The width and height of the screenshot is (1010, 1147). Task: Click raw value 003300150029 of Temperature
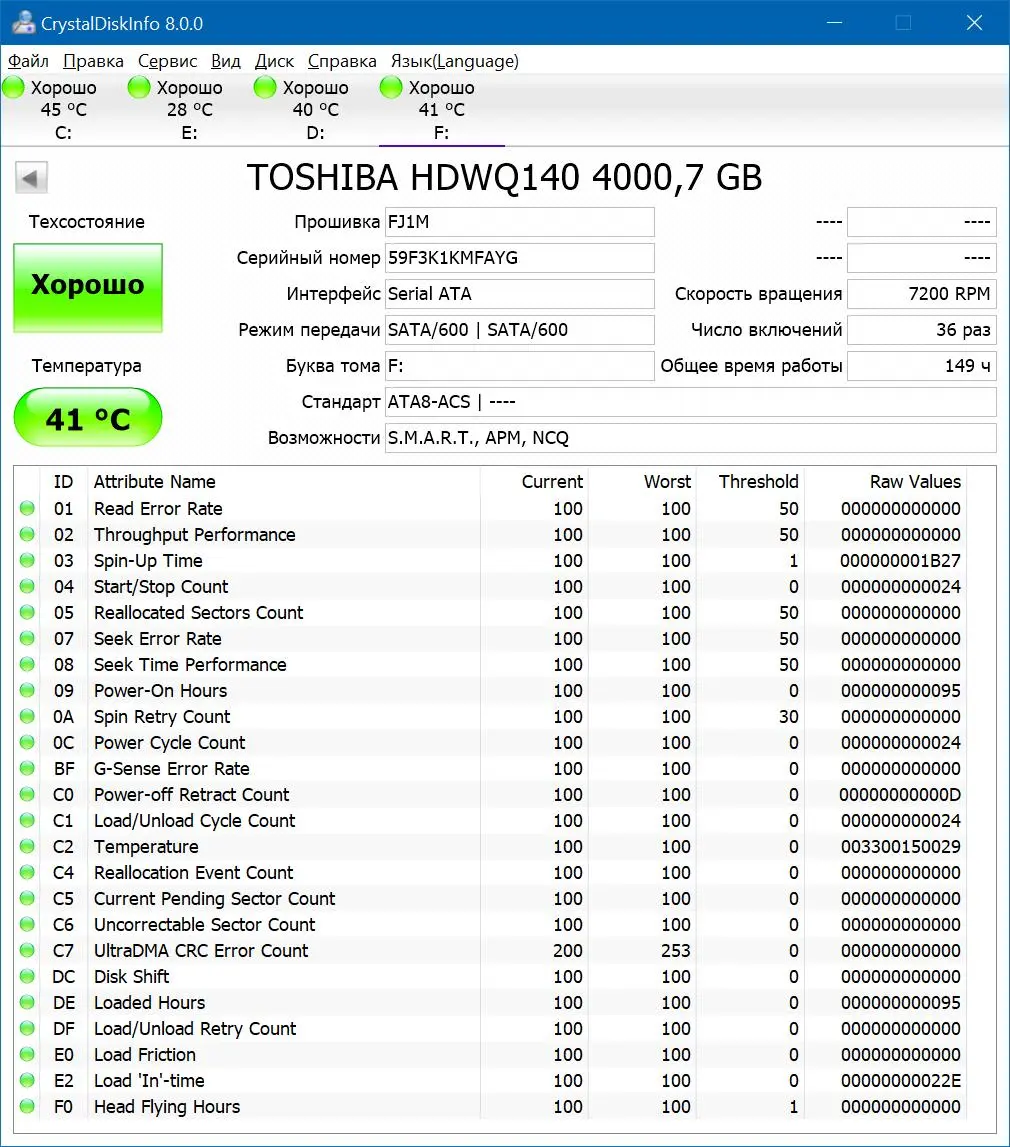click(900, 846)
